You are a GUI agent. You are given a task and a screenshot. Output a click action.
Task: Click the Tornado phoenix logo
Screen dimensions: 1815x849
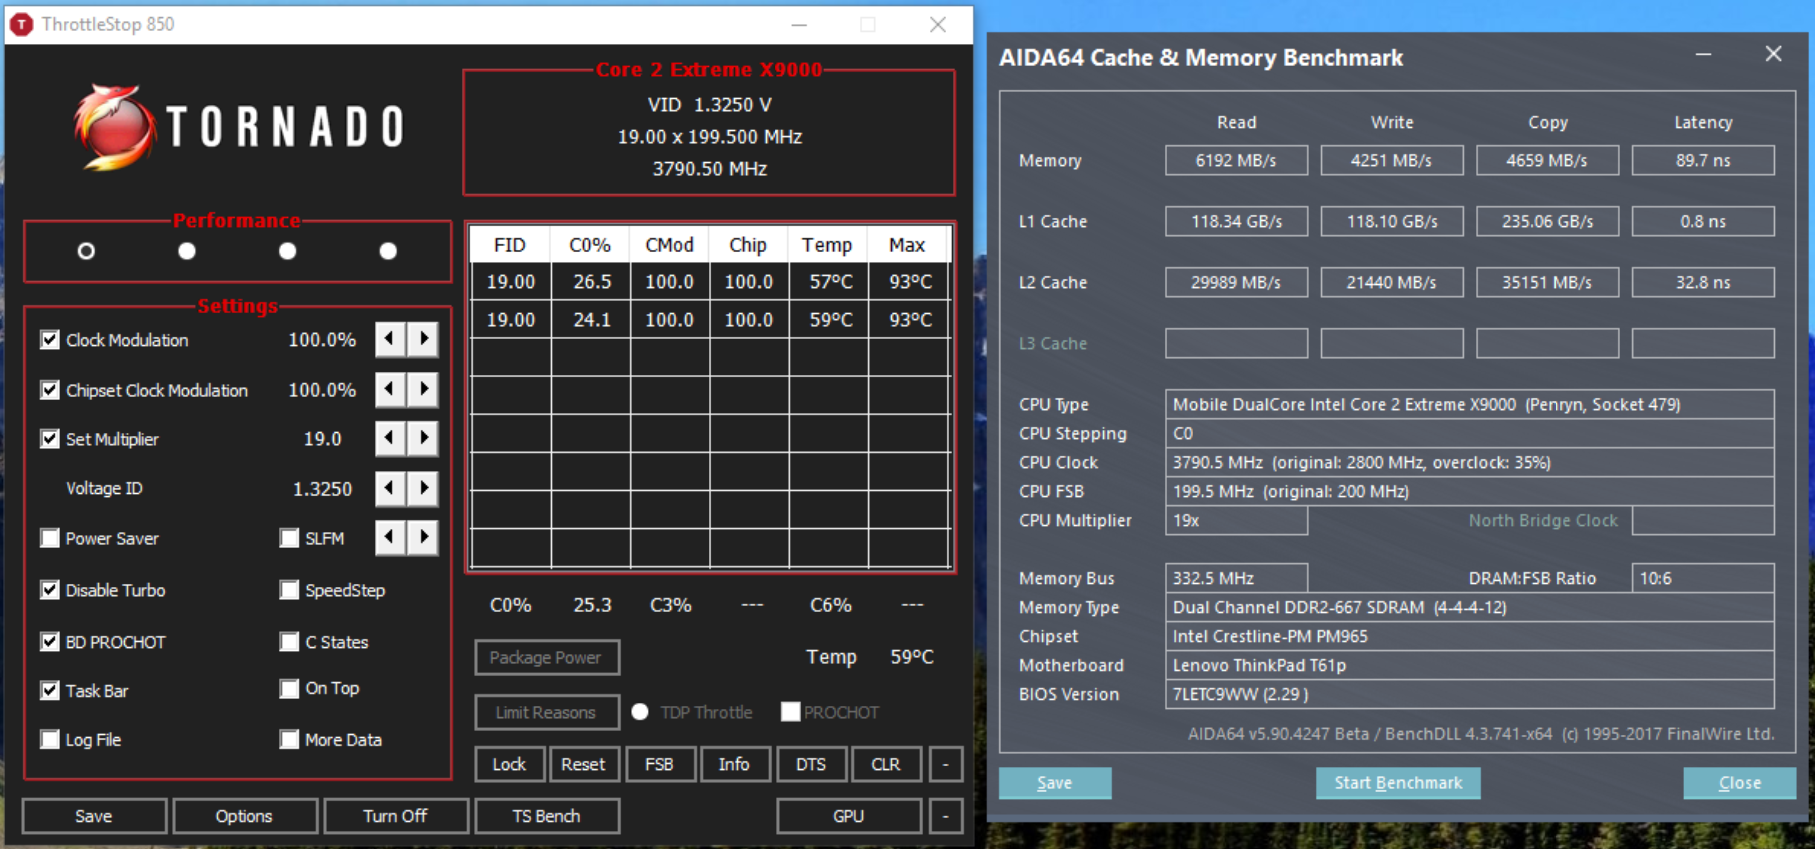pyautogui.click(x=114, y=127)
